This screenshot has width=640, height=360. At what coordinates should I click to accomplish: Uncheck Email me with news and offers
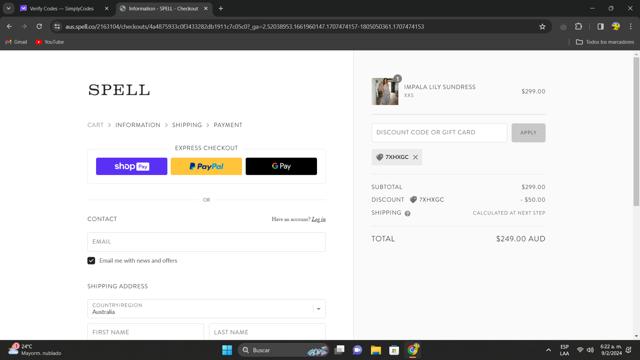(91, 260)
